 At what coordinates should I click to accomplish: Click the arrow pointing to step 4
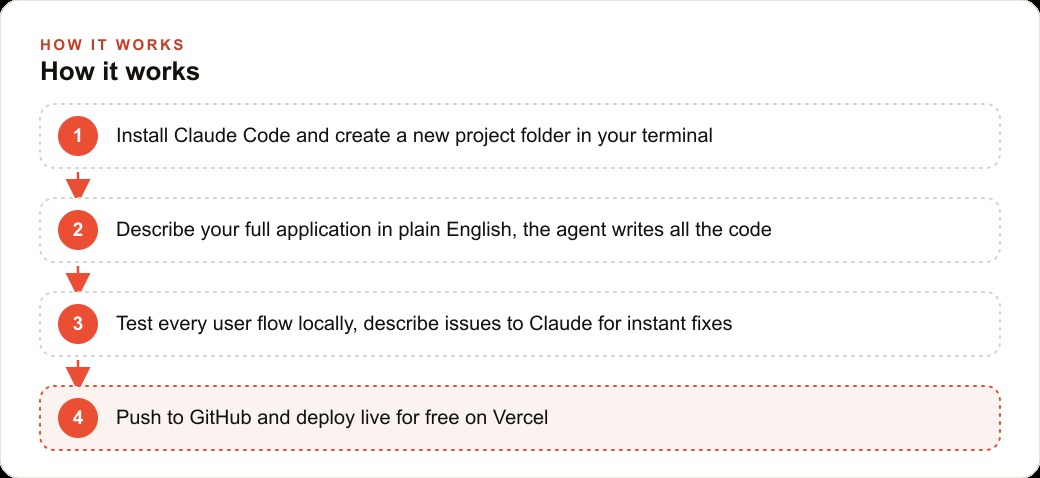click(78, 373)
